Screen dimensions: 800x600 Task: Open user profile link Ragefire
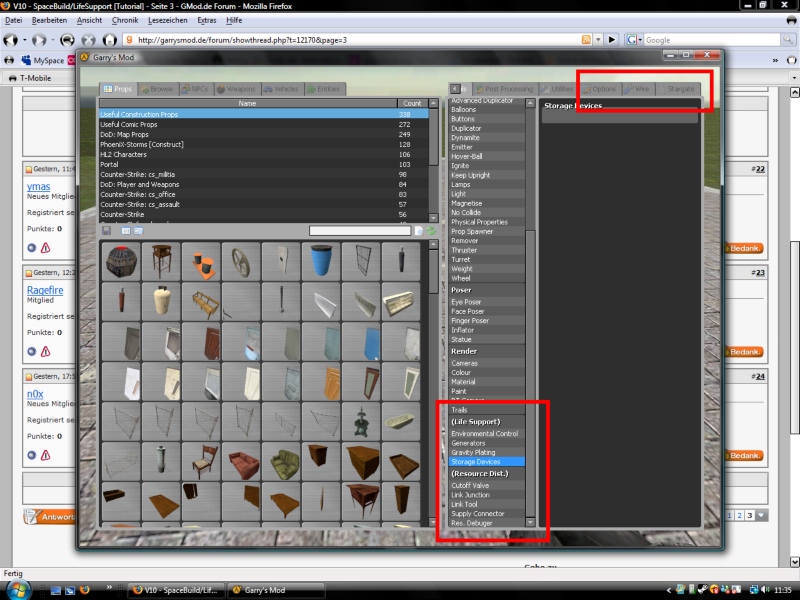[x=45, y=291]
